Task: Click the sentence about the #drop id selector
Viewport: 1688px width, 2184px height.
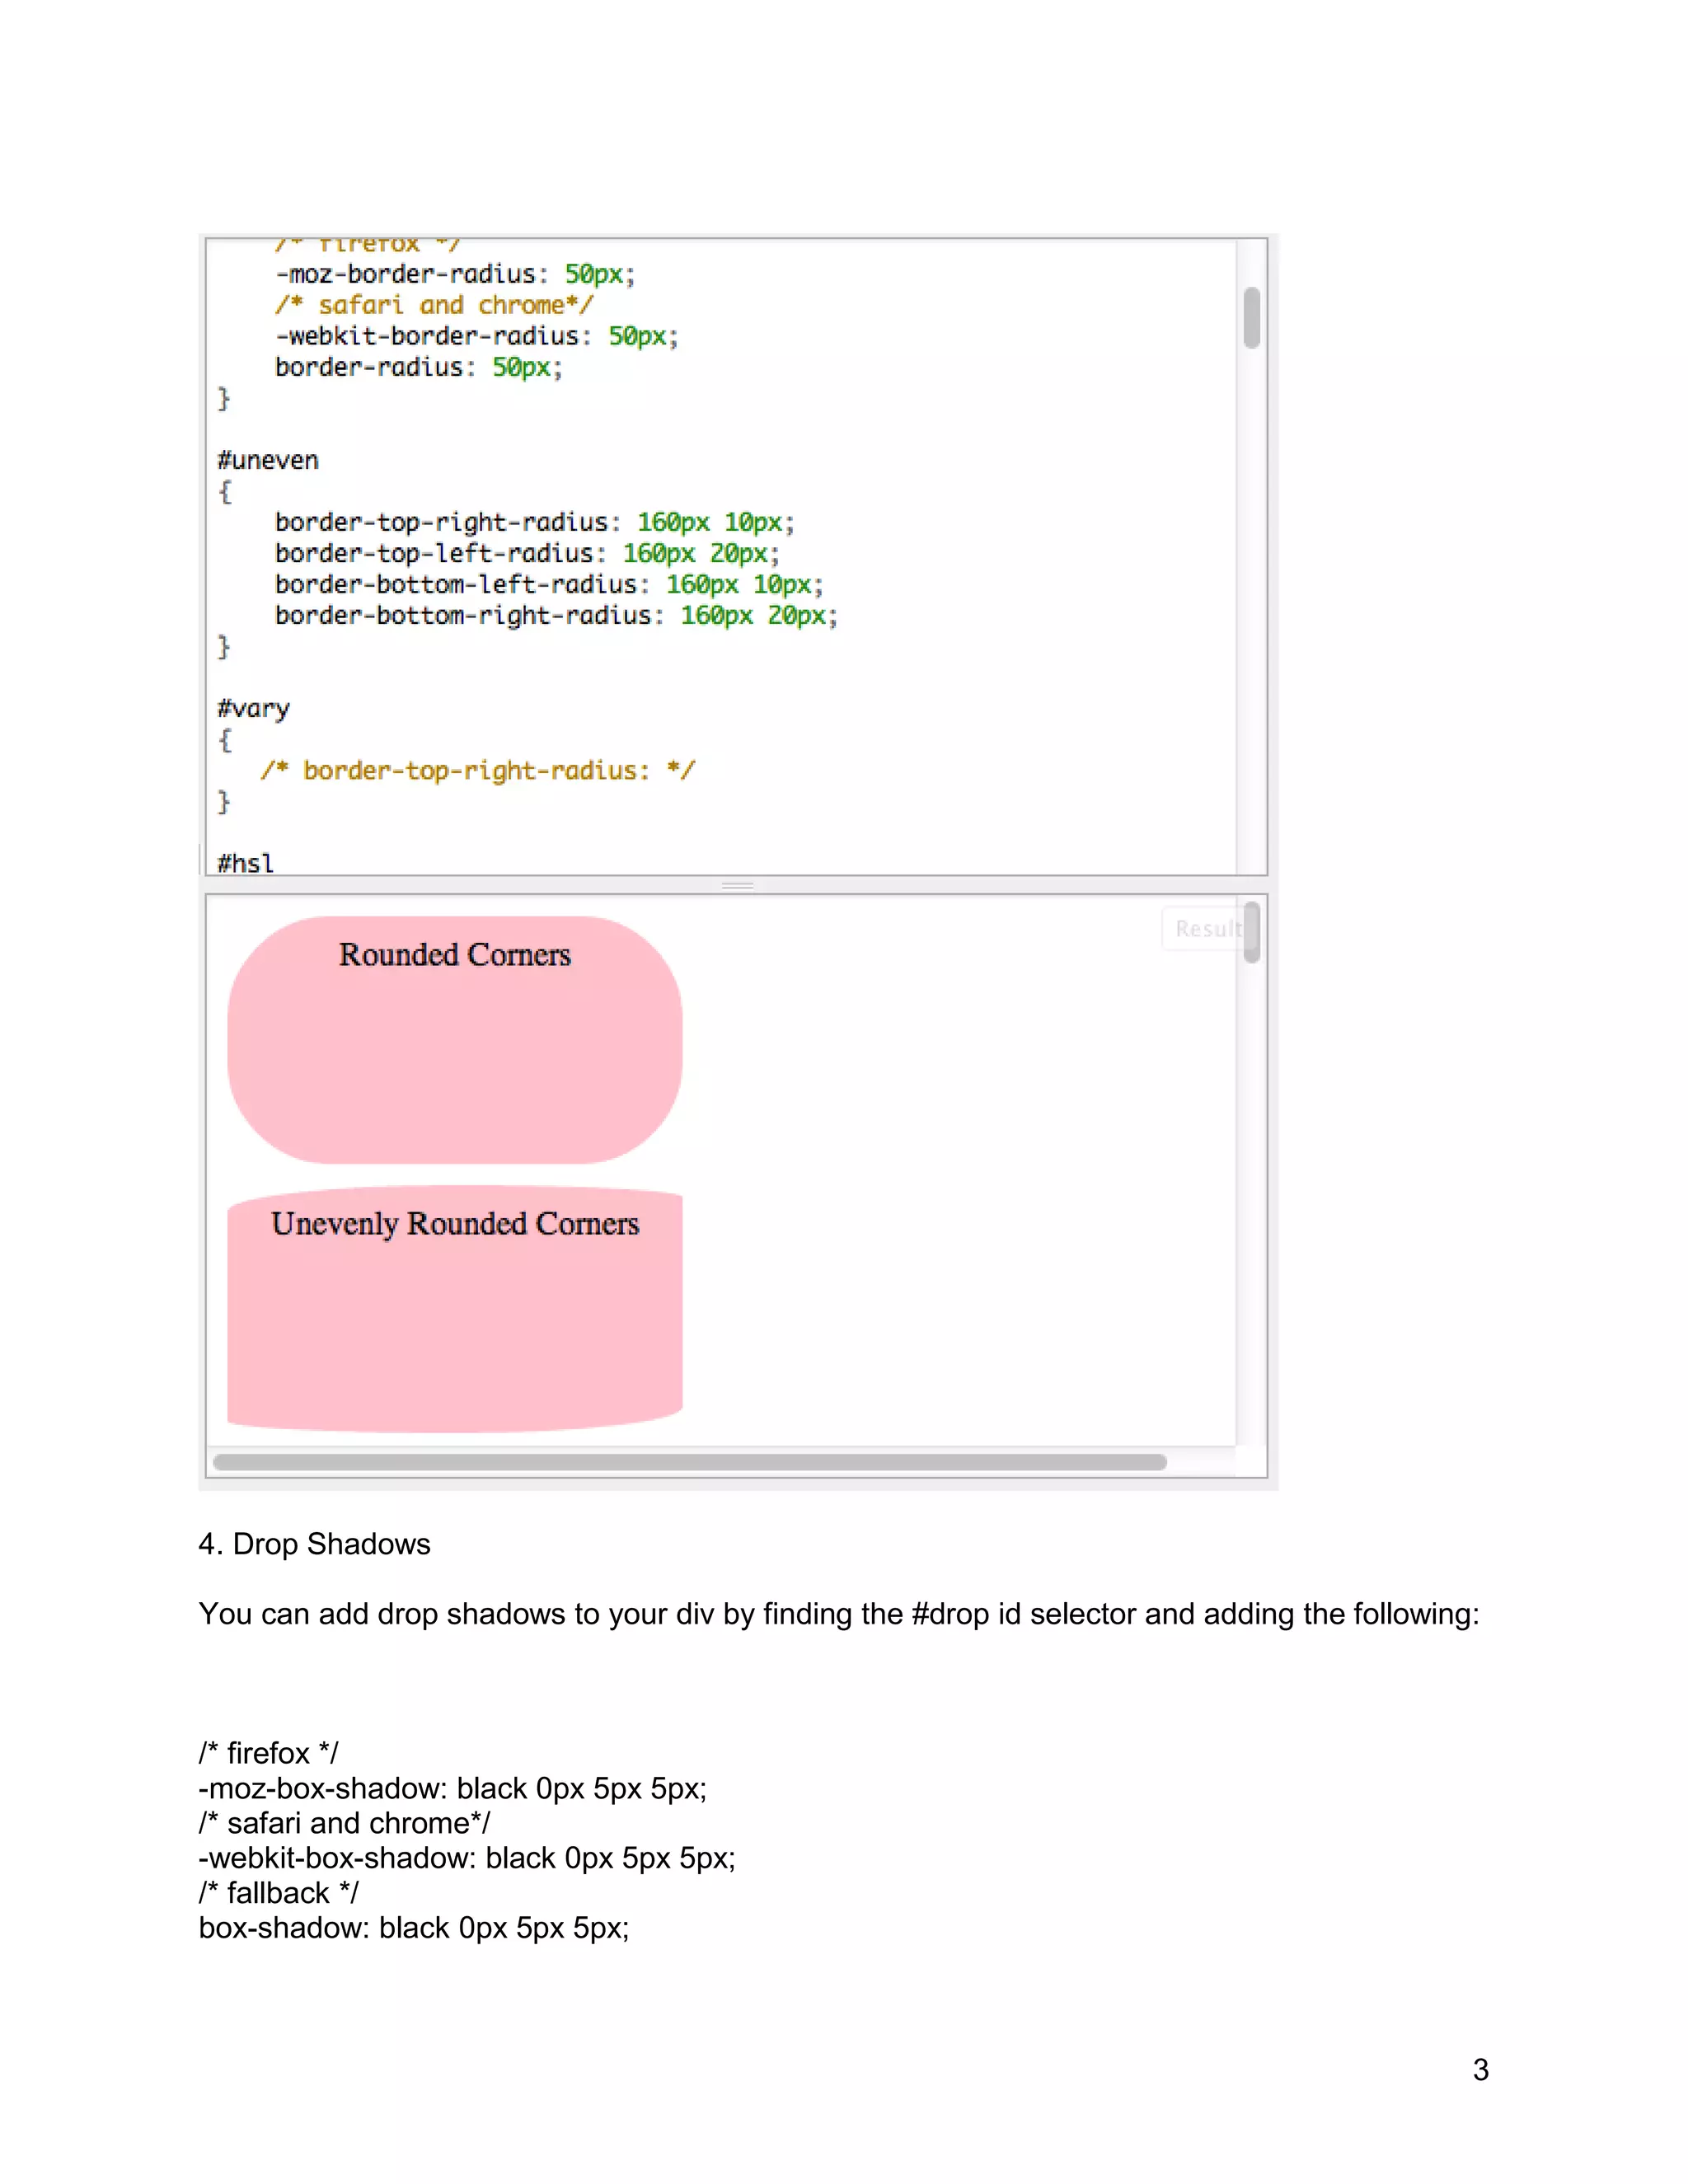Action: (839, 1614)
